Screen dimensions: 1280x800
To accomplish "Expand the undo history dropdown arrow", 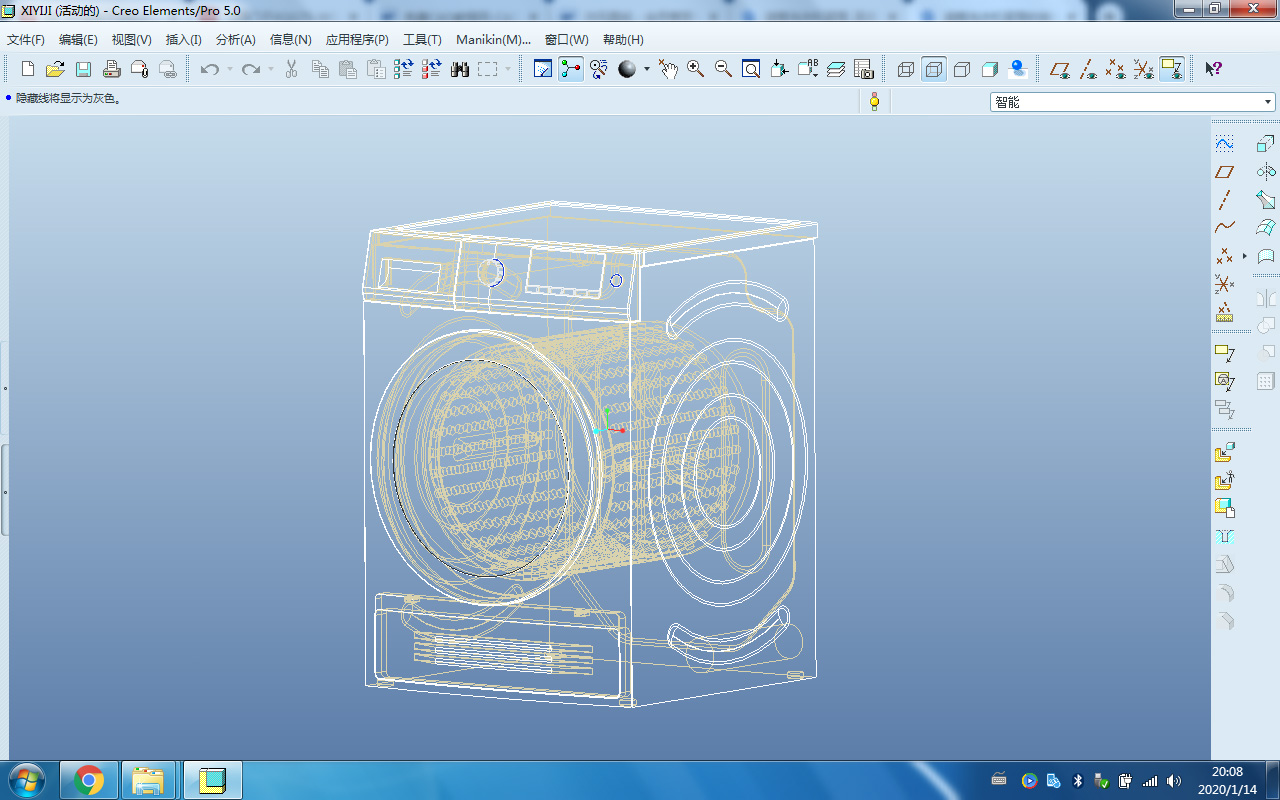I will pos(230,69).
